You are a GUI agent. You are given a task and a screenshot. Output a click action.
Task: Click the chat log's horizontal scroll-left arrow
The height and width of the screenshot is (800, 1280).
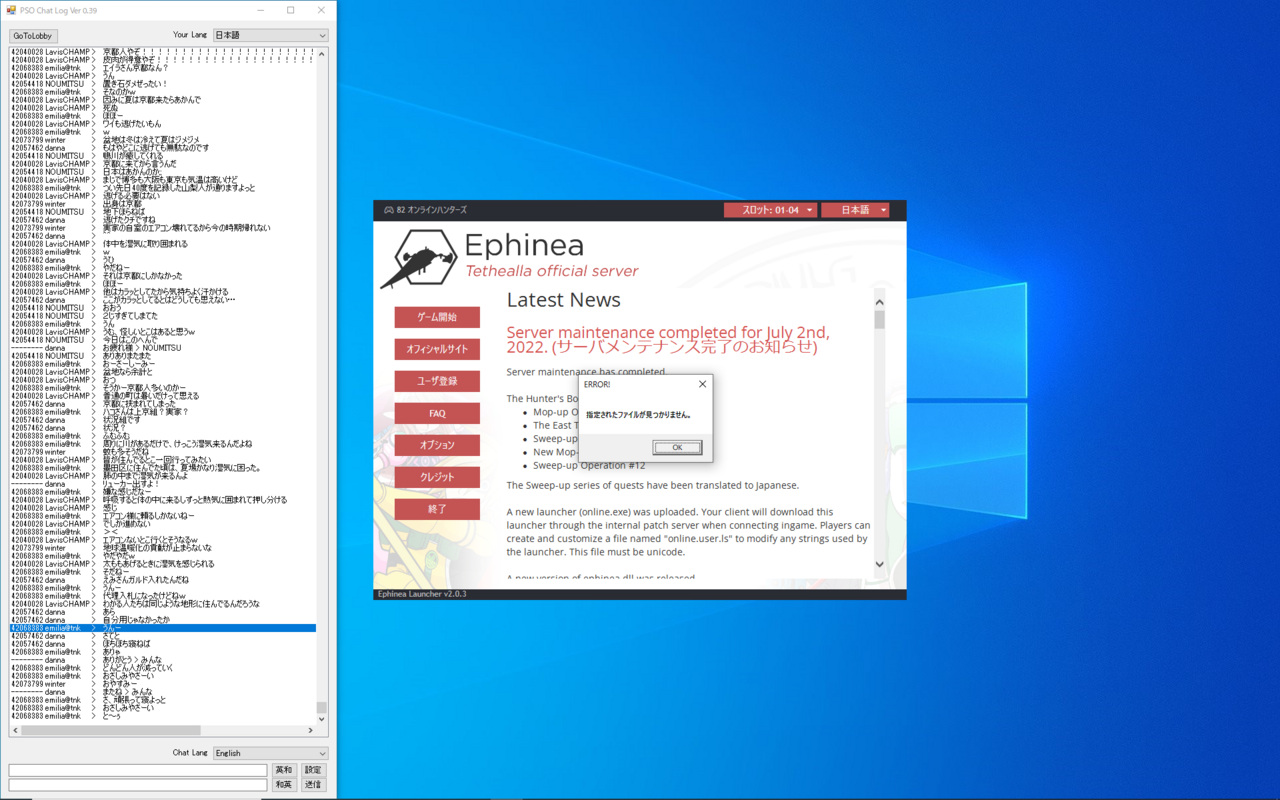pyautogui.click(x=15, y=730)
